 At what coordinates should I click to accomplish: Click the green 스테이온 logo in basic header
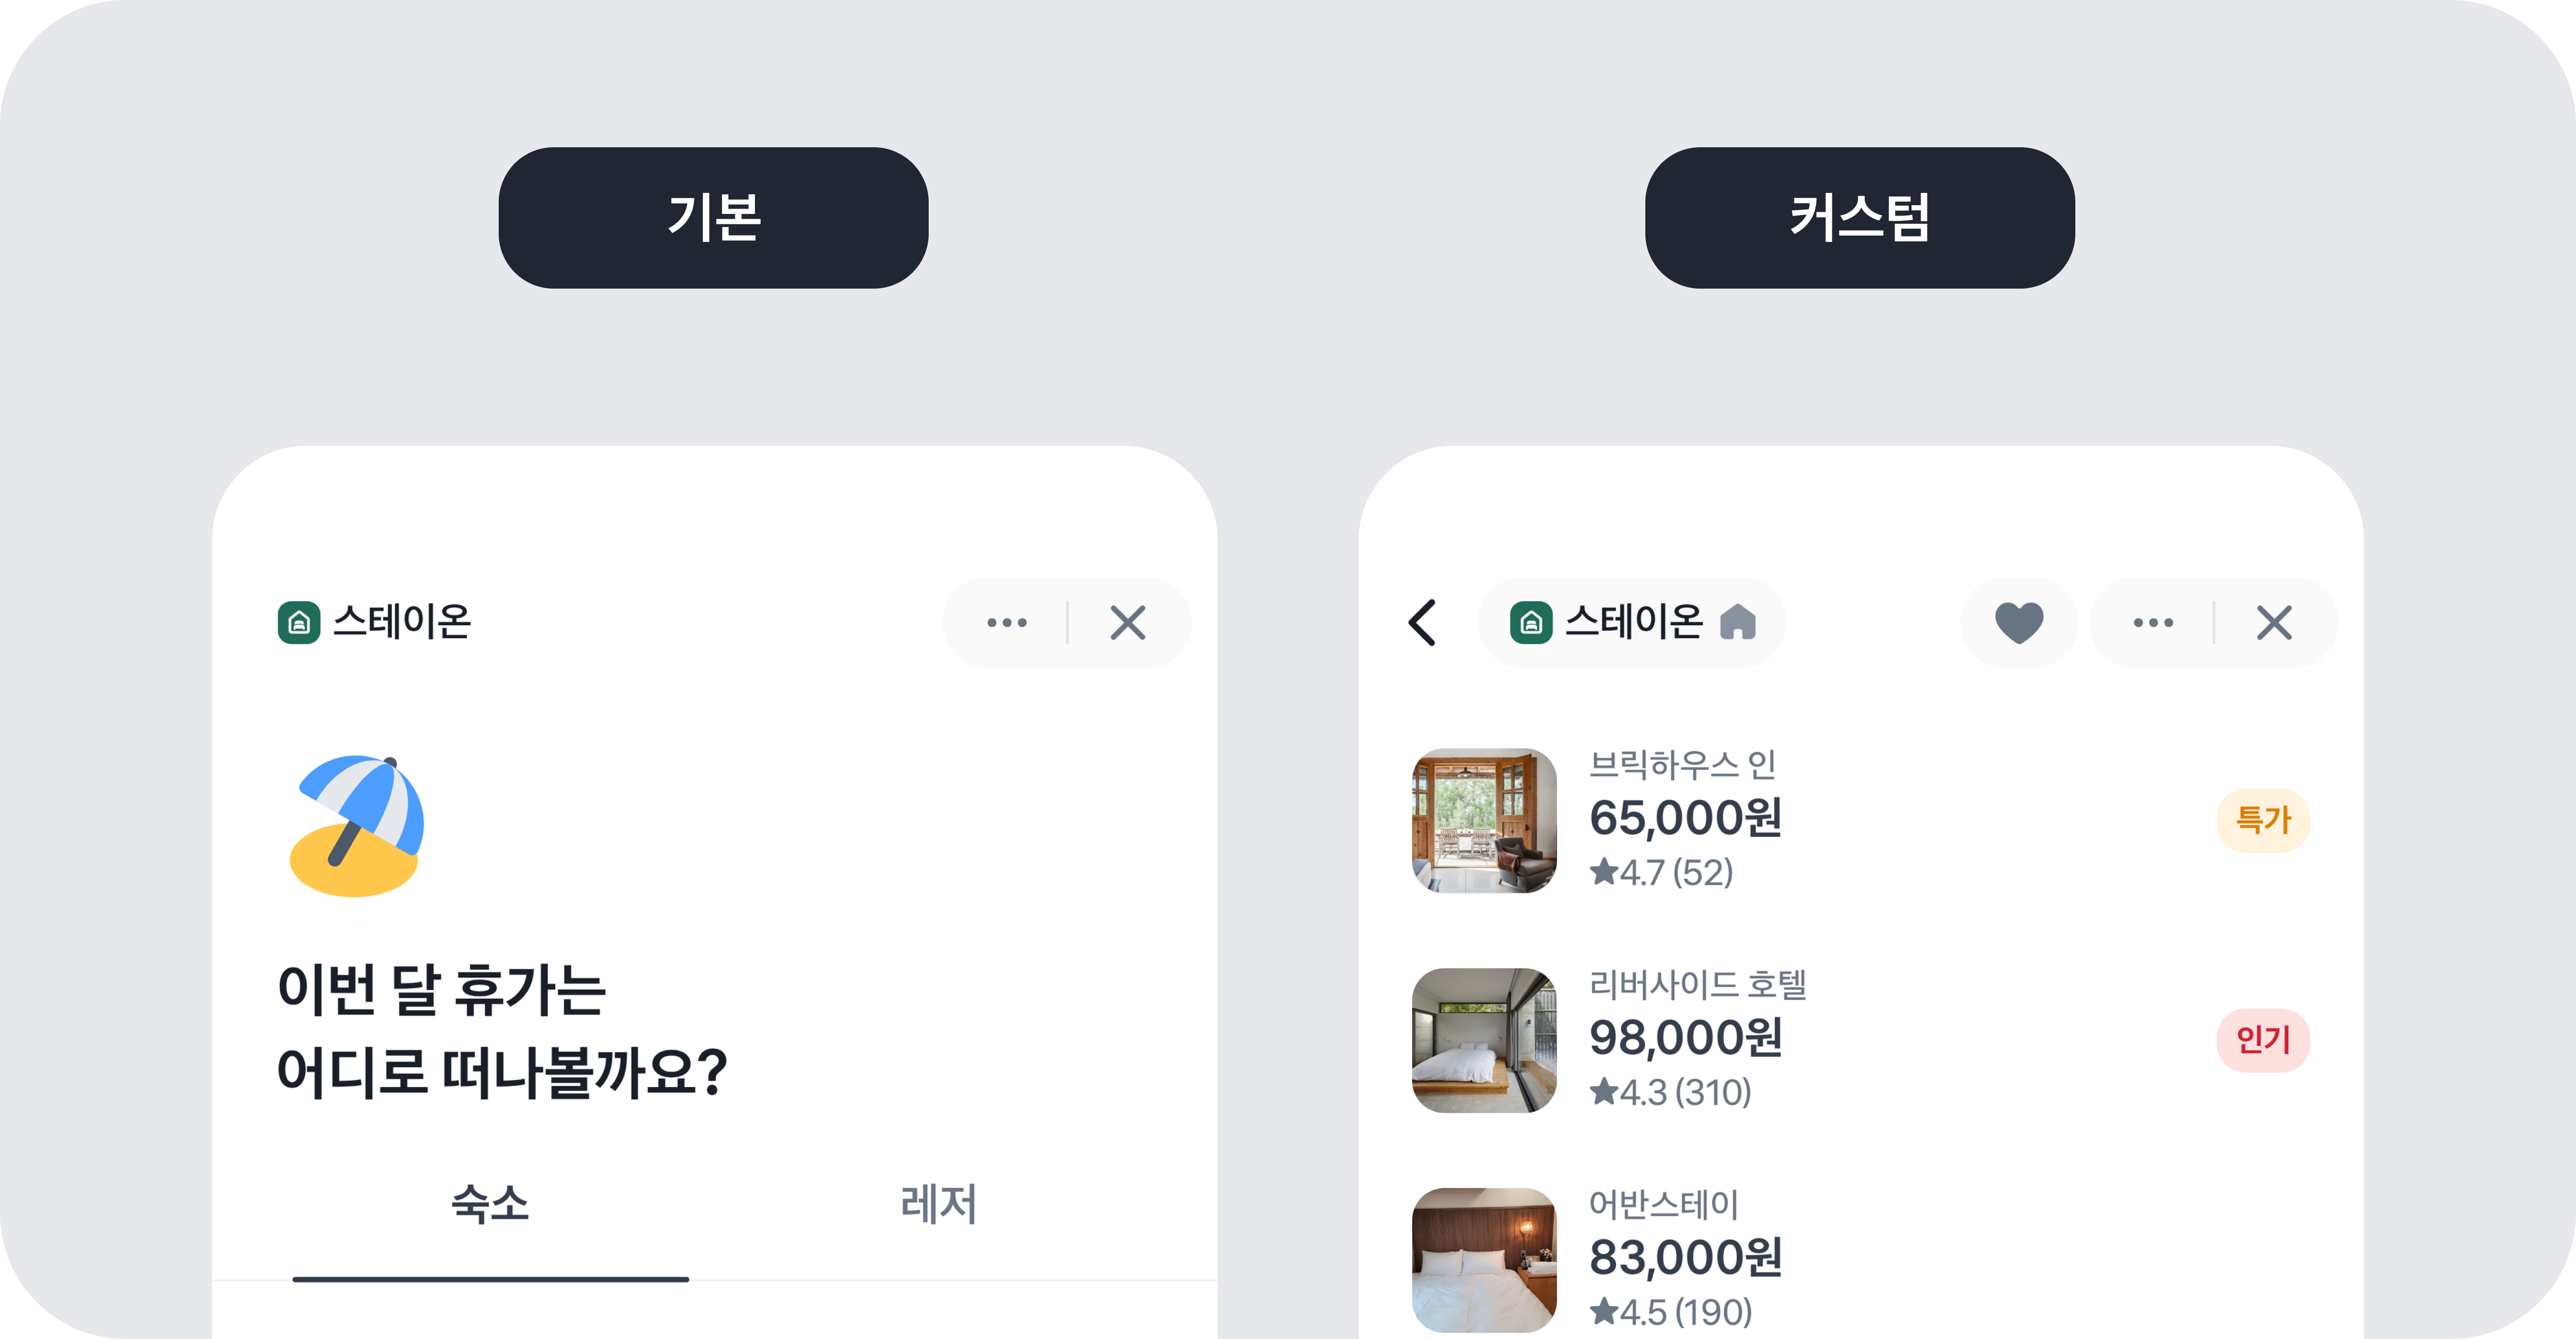pos(299,623)
